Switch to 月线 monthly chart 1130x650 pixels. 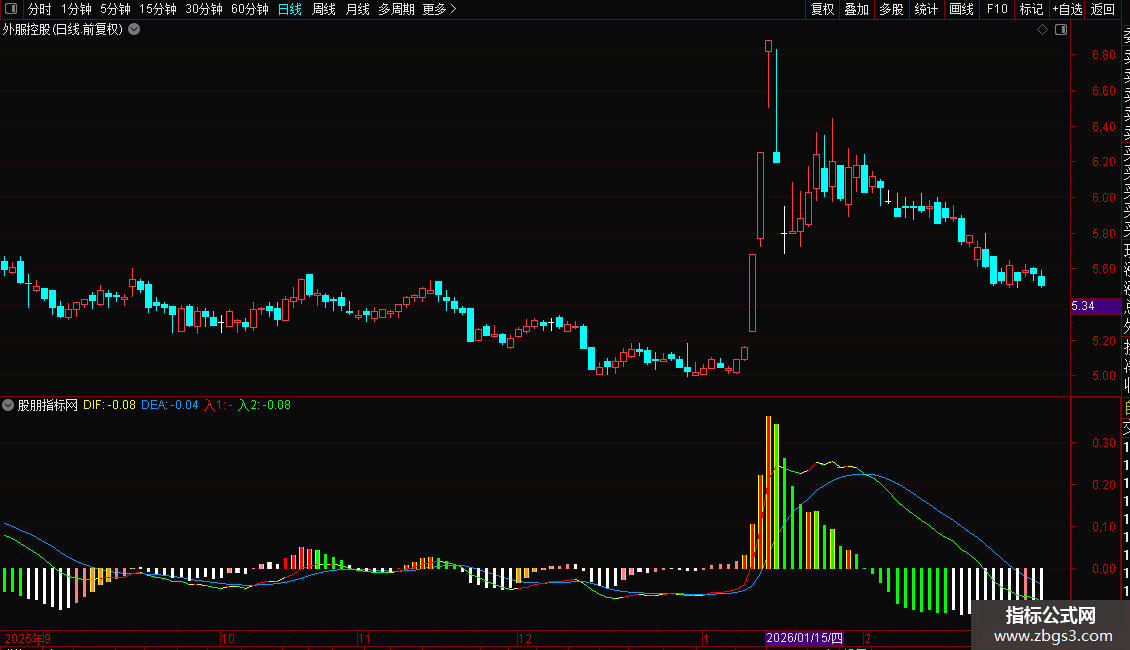(x=357, y=9)
